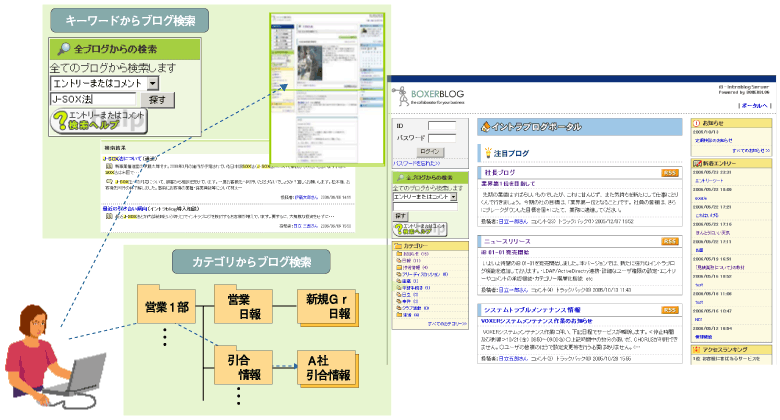Open the 新規Gr日報 folder stack
The image size is (780, 420).
(328, 306)
